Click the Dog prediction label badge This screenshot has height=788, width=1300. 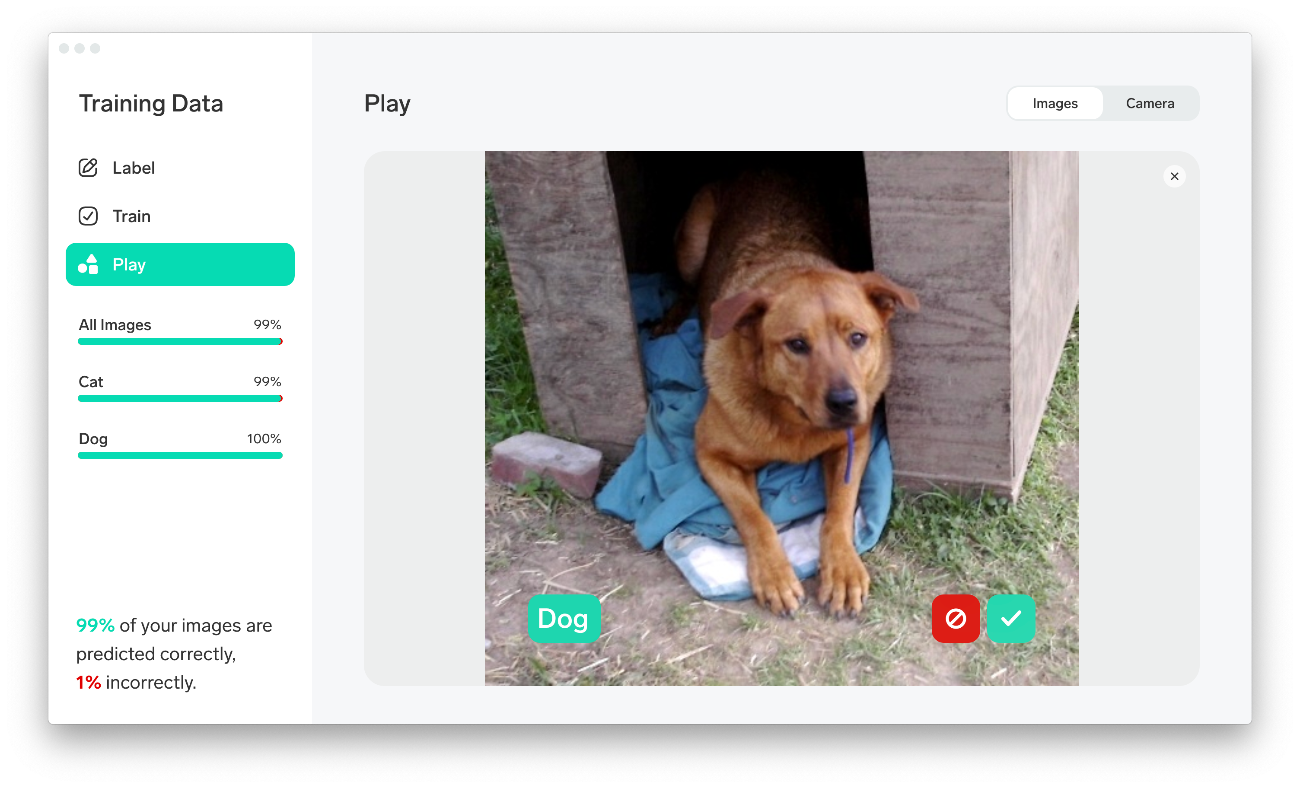[564, 619]
